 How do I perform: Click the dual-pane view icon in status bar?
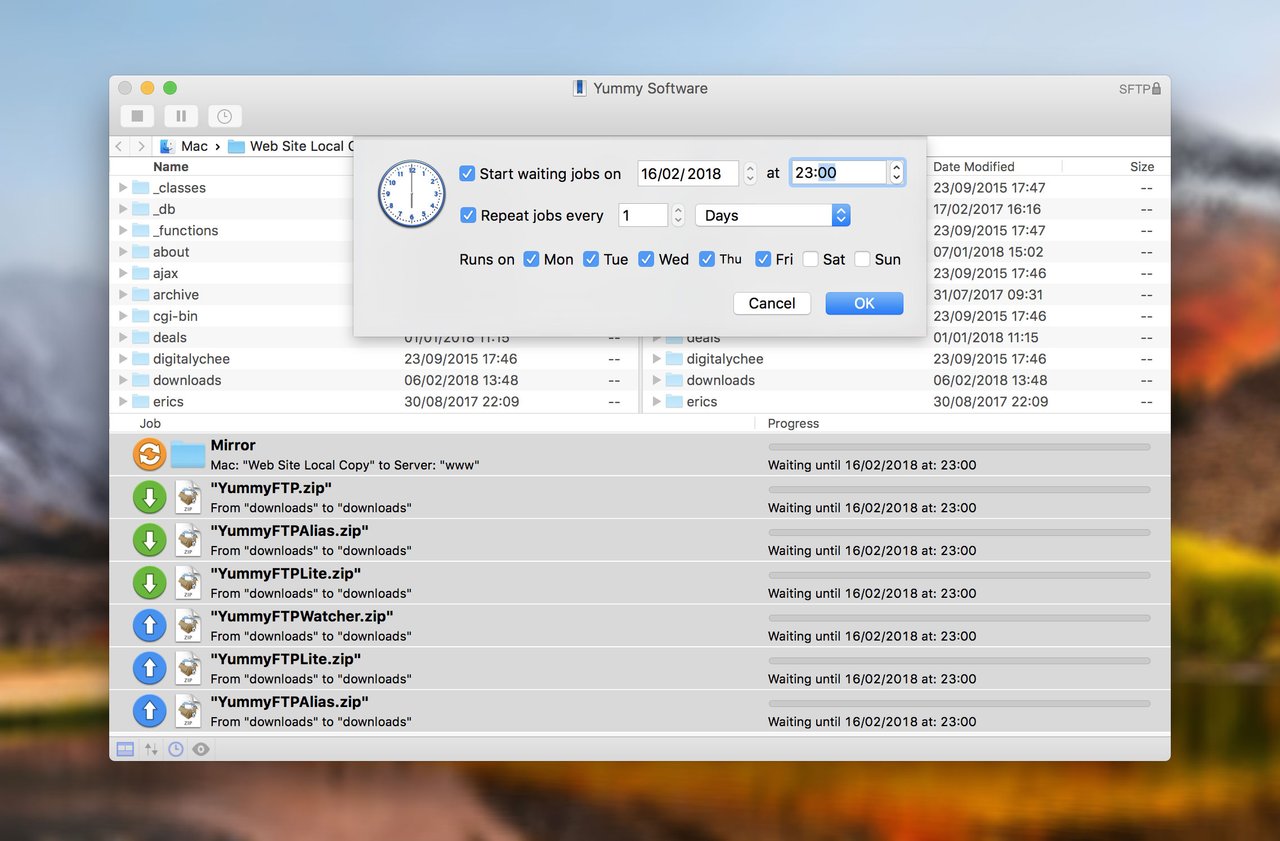click(x=125, y=749)
